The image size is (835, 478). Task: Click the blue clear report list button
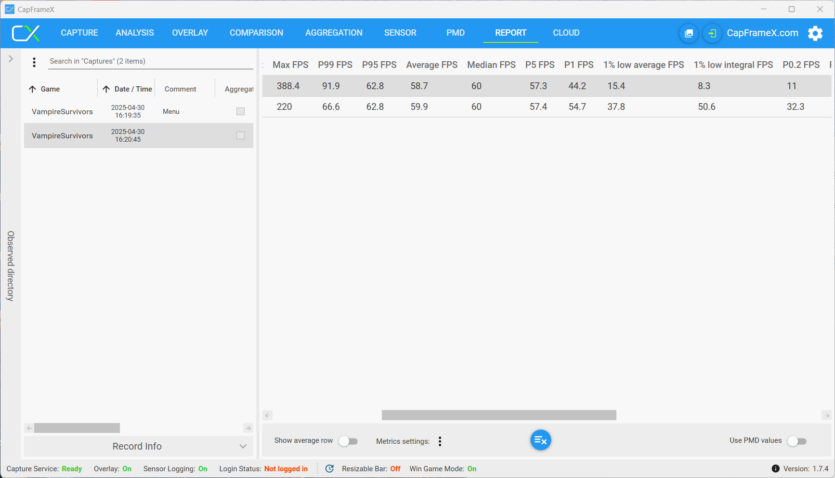point(541,440)
